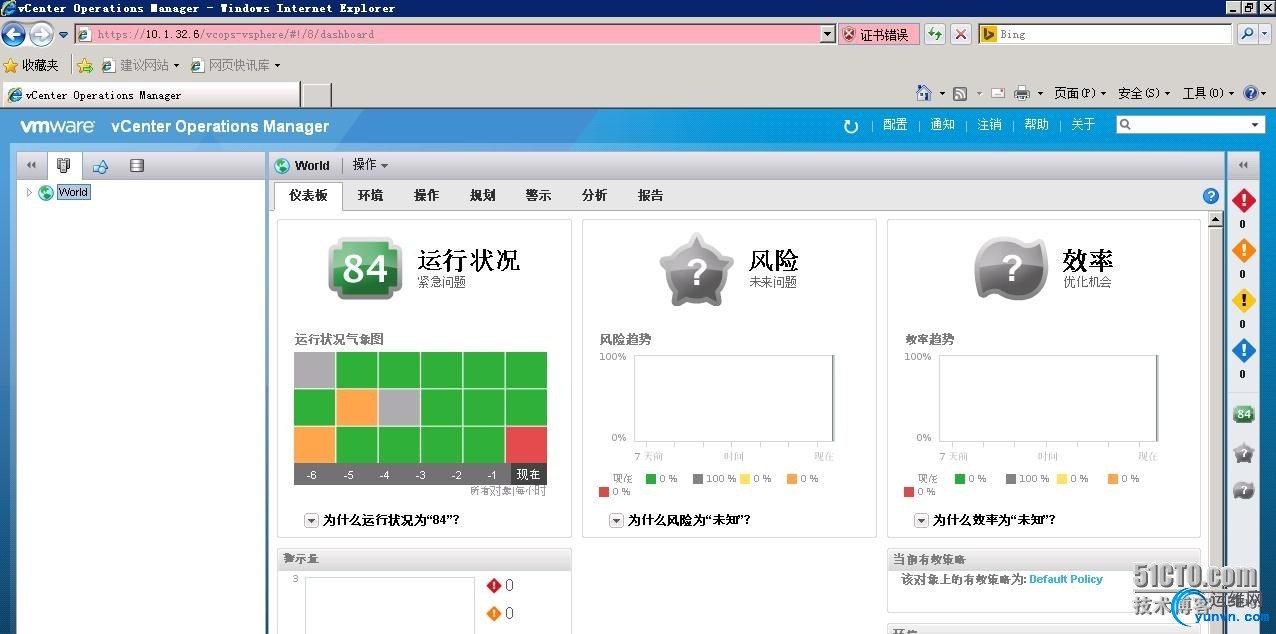Open the 安全(S) safety menu
The width and height of the screenshot is (1276, 634).
tap(1144, 93)
